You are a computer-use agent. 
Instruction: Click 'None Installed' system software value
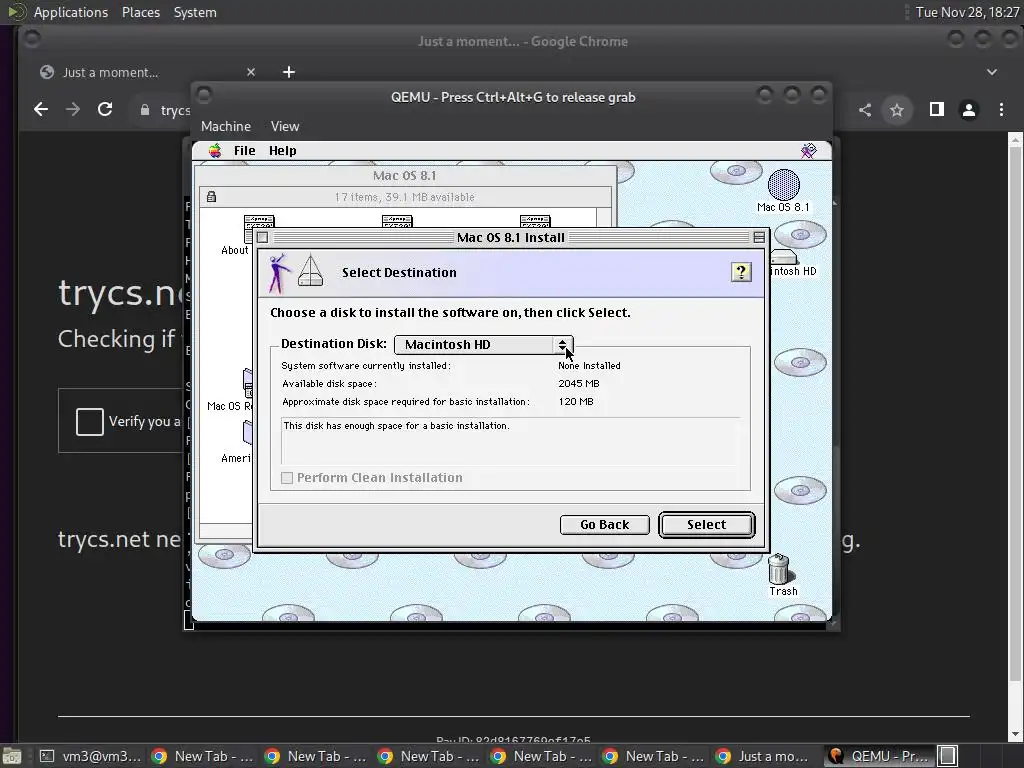click(x=589, y=366)
